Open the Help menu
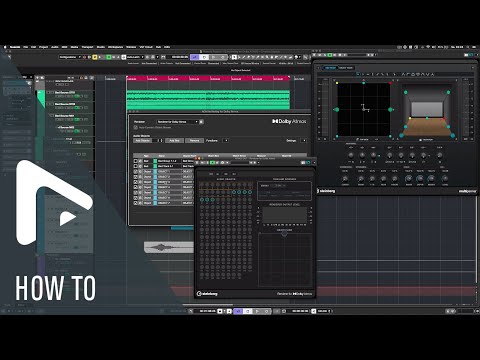 click(167, 47)
